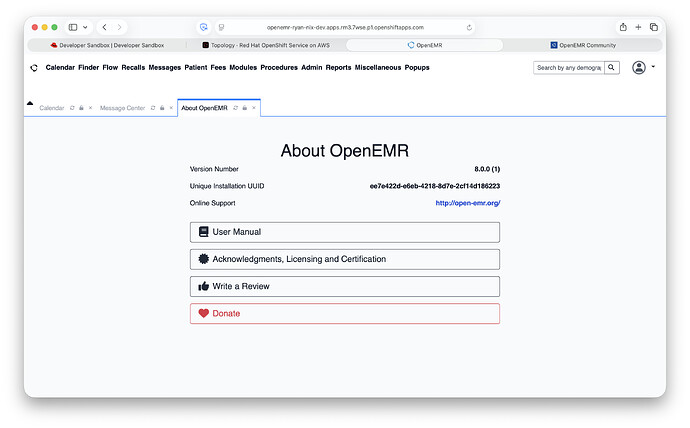Refresh the Calendar tab
This screenshot has height=428, width=690.
[72, 108]
